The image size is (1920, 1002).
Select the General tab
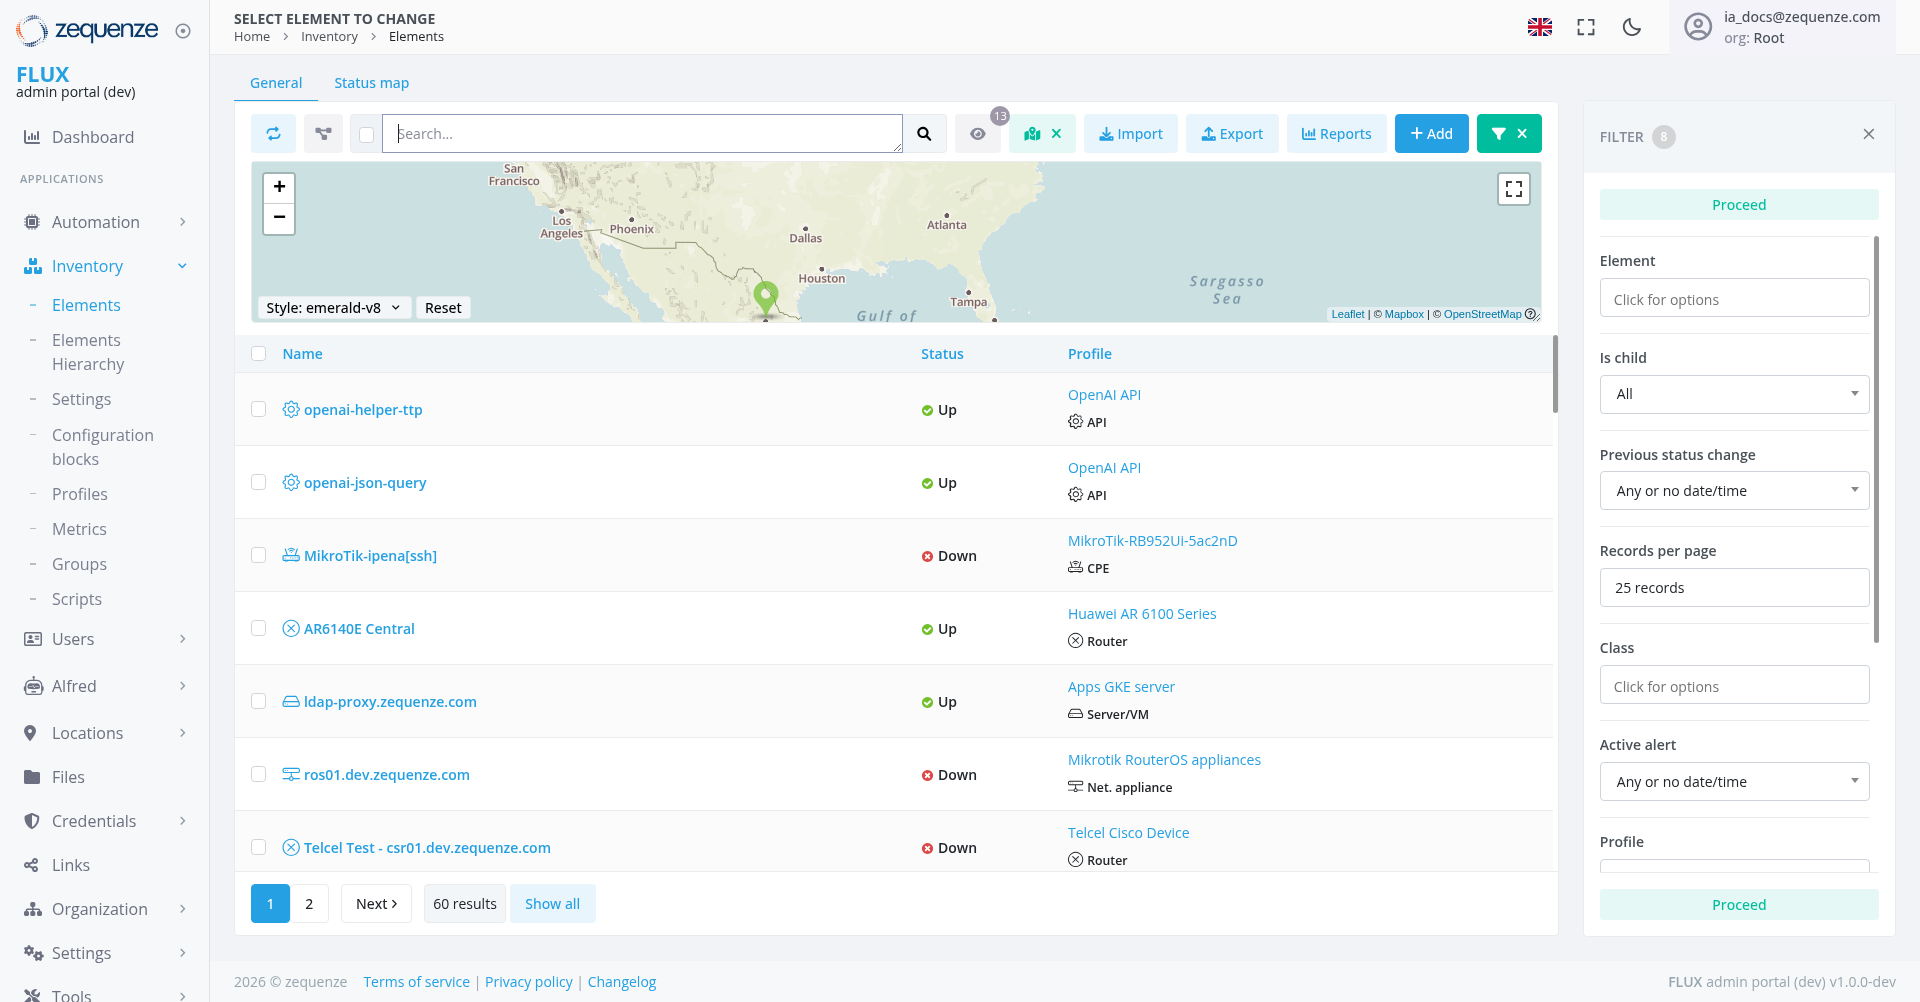point(276,83)
